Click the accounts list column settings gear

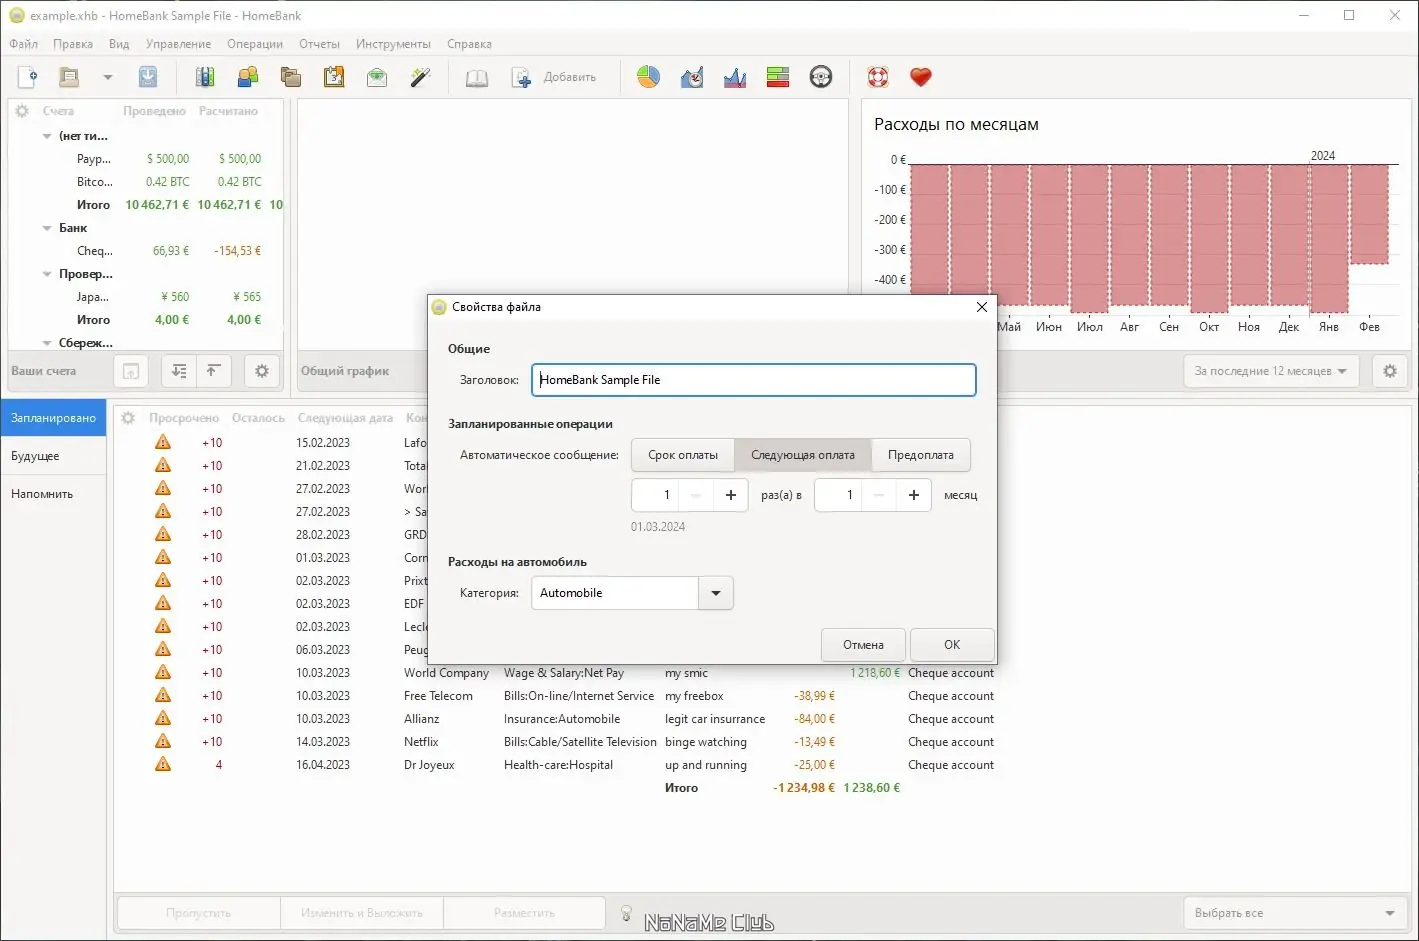click(x=22, y=111)
